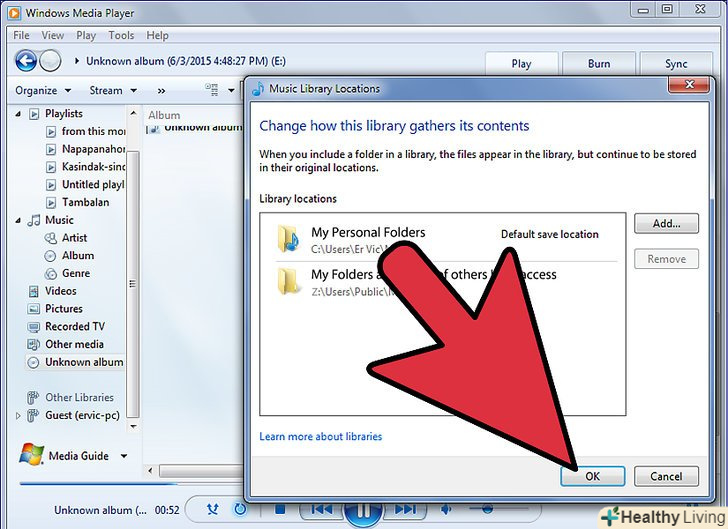This screenshot has width=728, height=529.
Task: Switch to the Play tab
Action: click(521, 64)
